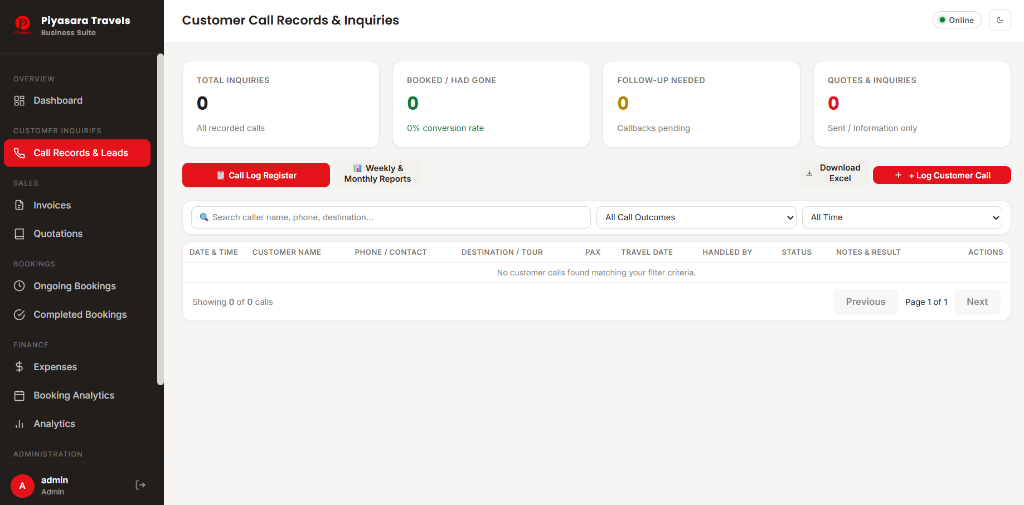Click the Pax column header
Viewport: 1024px width, 505px height.
[x=593, y=252]
